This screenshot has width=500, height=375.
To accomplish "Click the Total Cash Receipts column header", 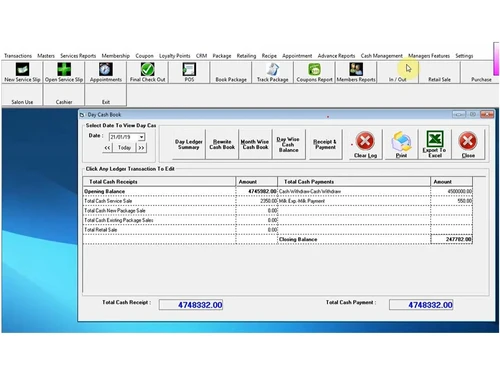I will [159, 182].
